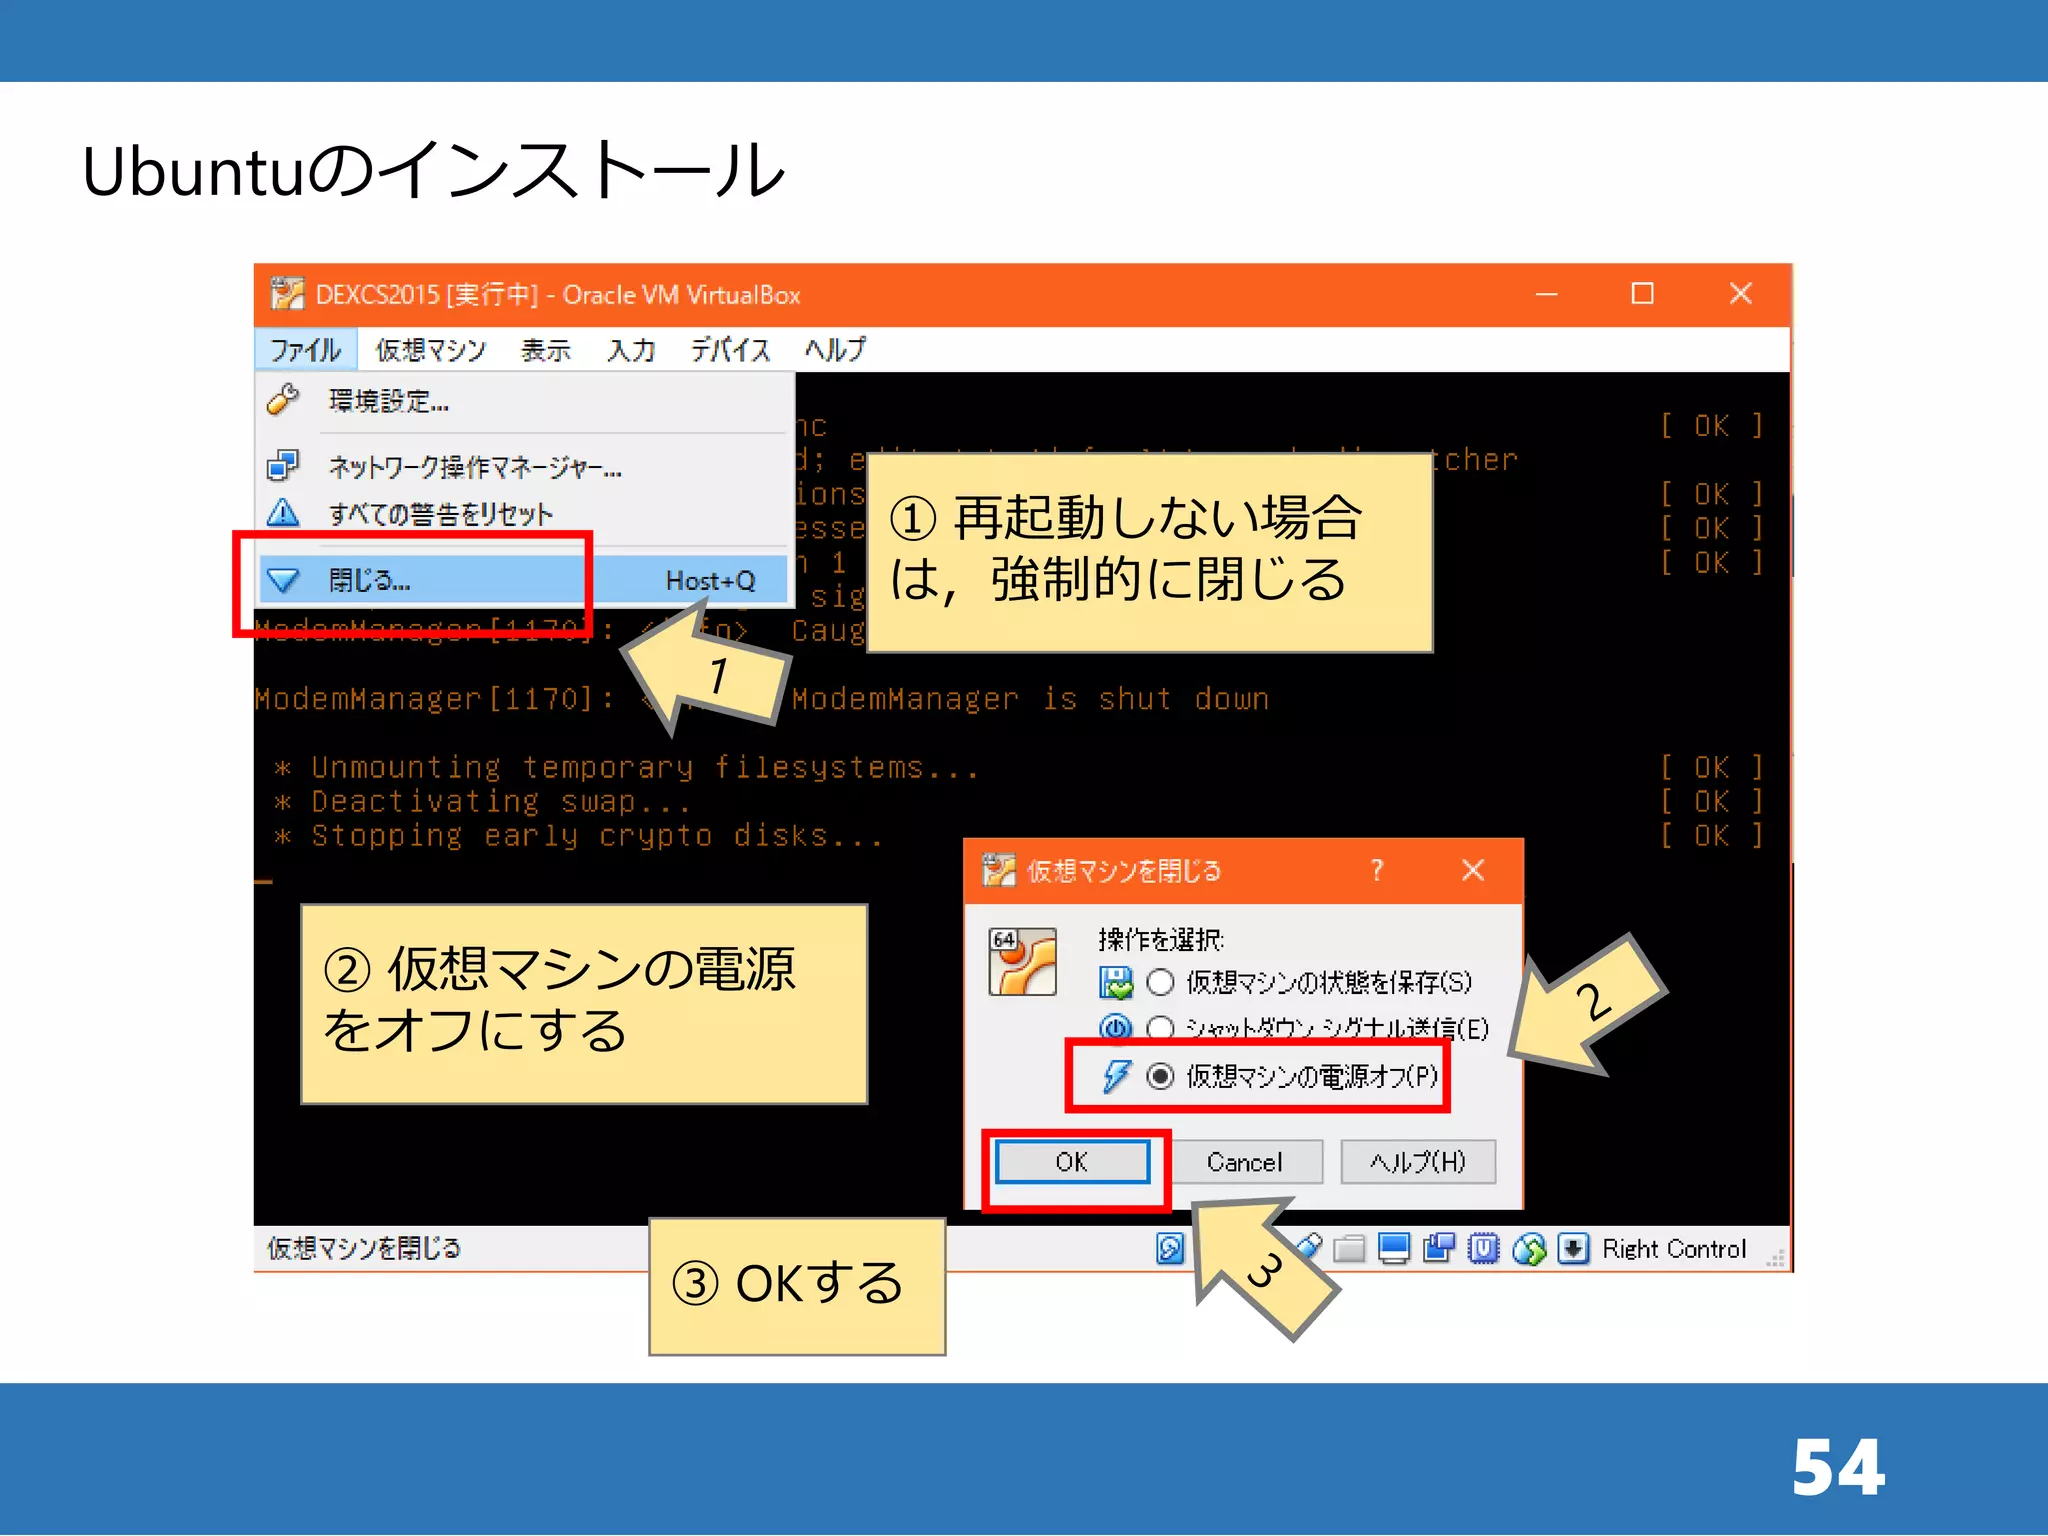Click 仮想マシンを閉じる status bar text

coord(364,1248)
